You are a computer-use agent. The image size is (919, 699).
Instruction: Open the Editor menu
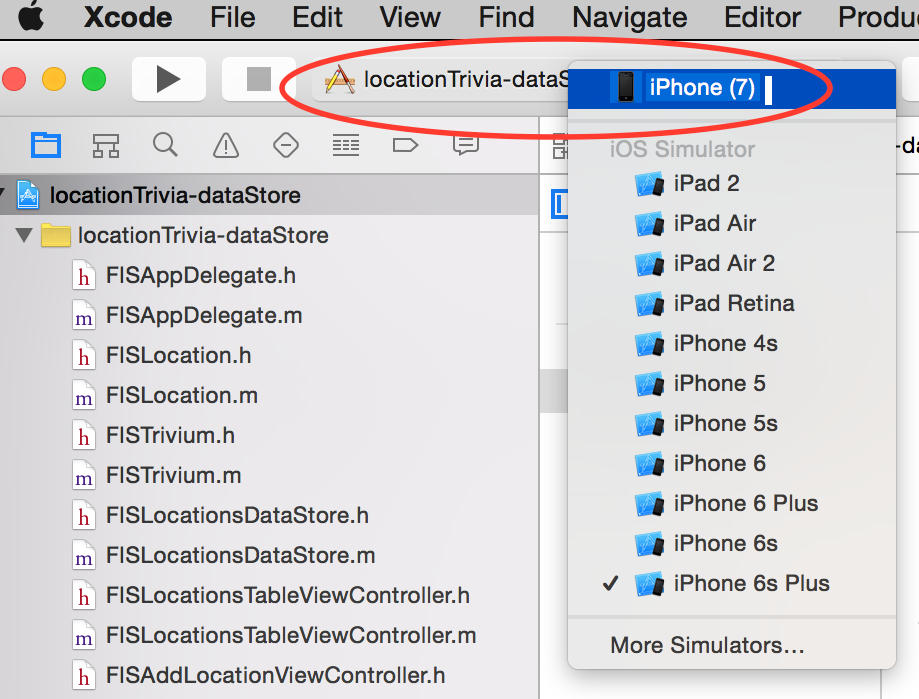(762, 17)
